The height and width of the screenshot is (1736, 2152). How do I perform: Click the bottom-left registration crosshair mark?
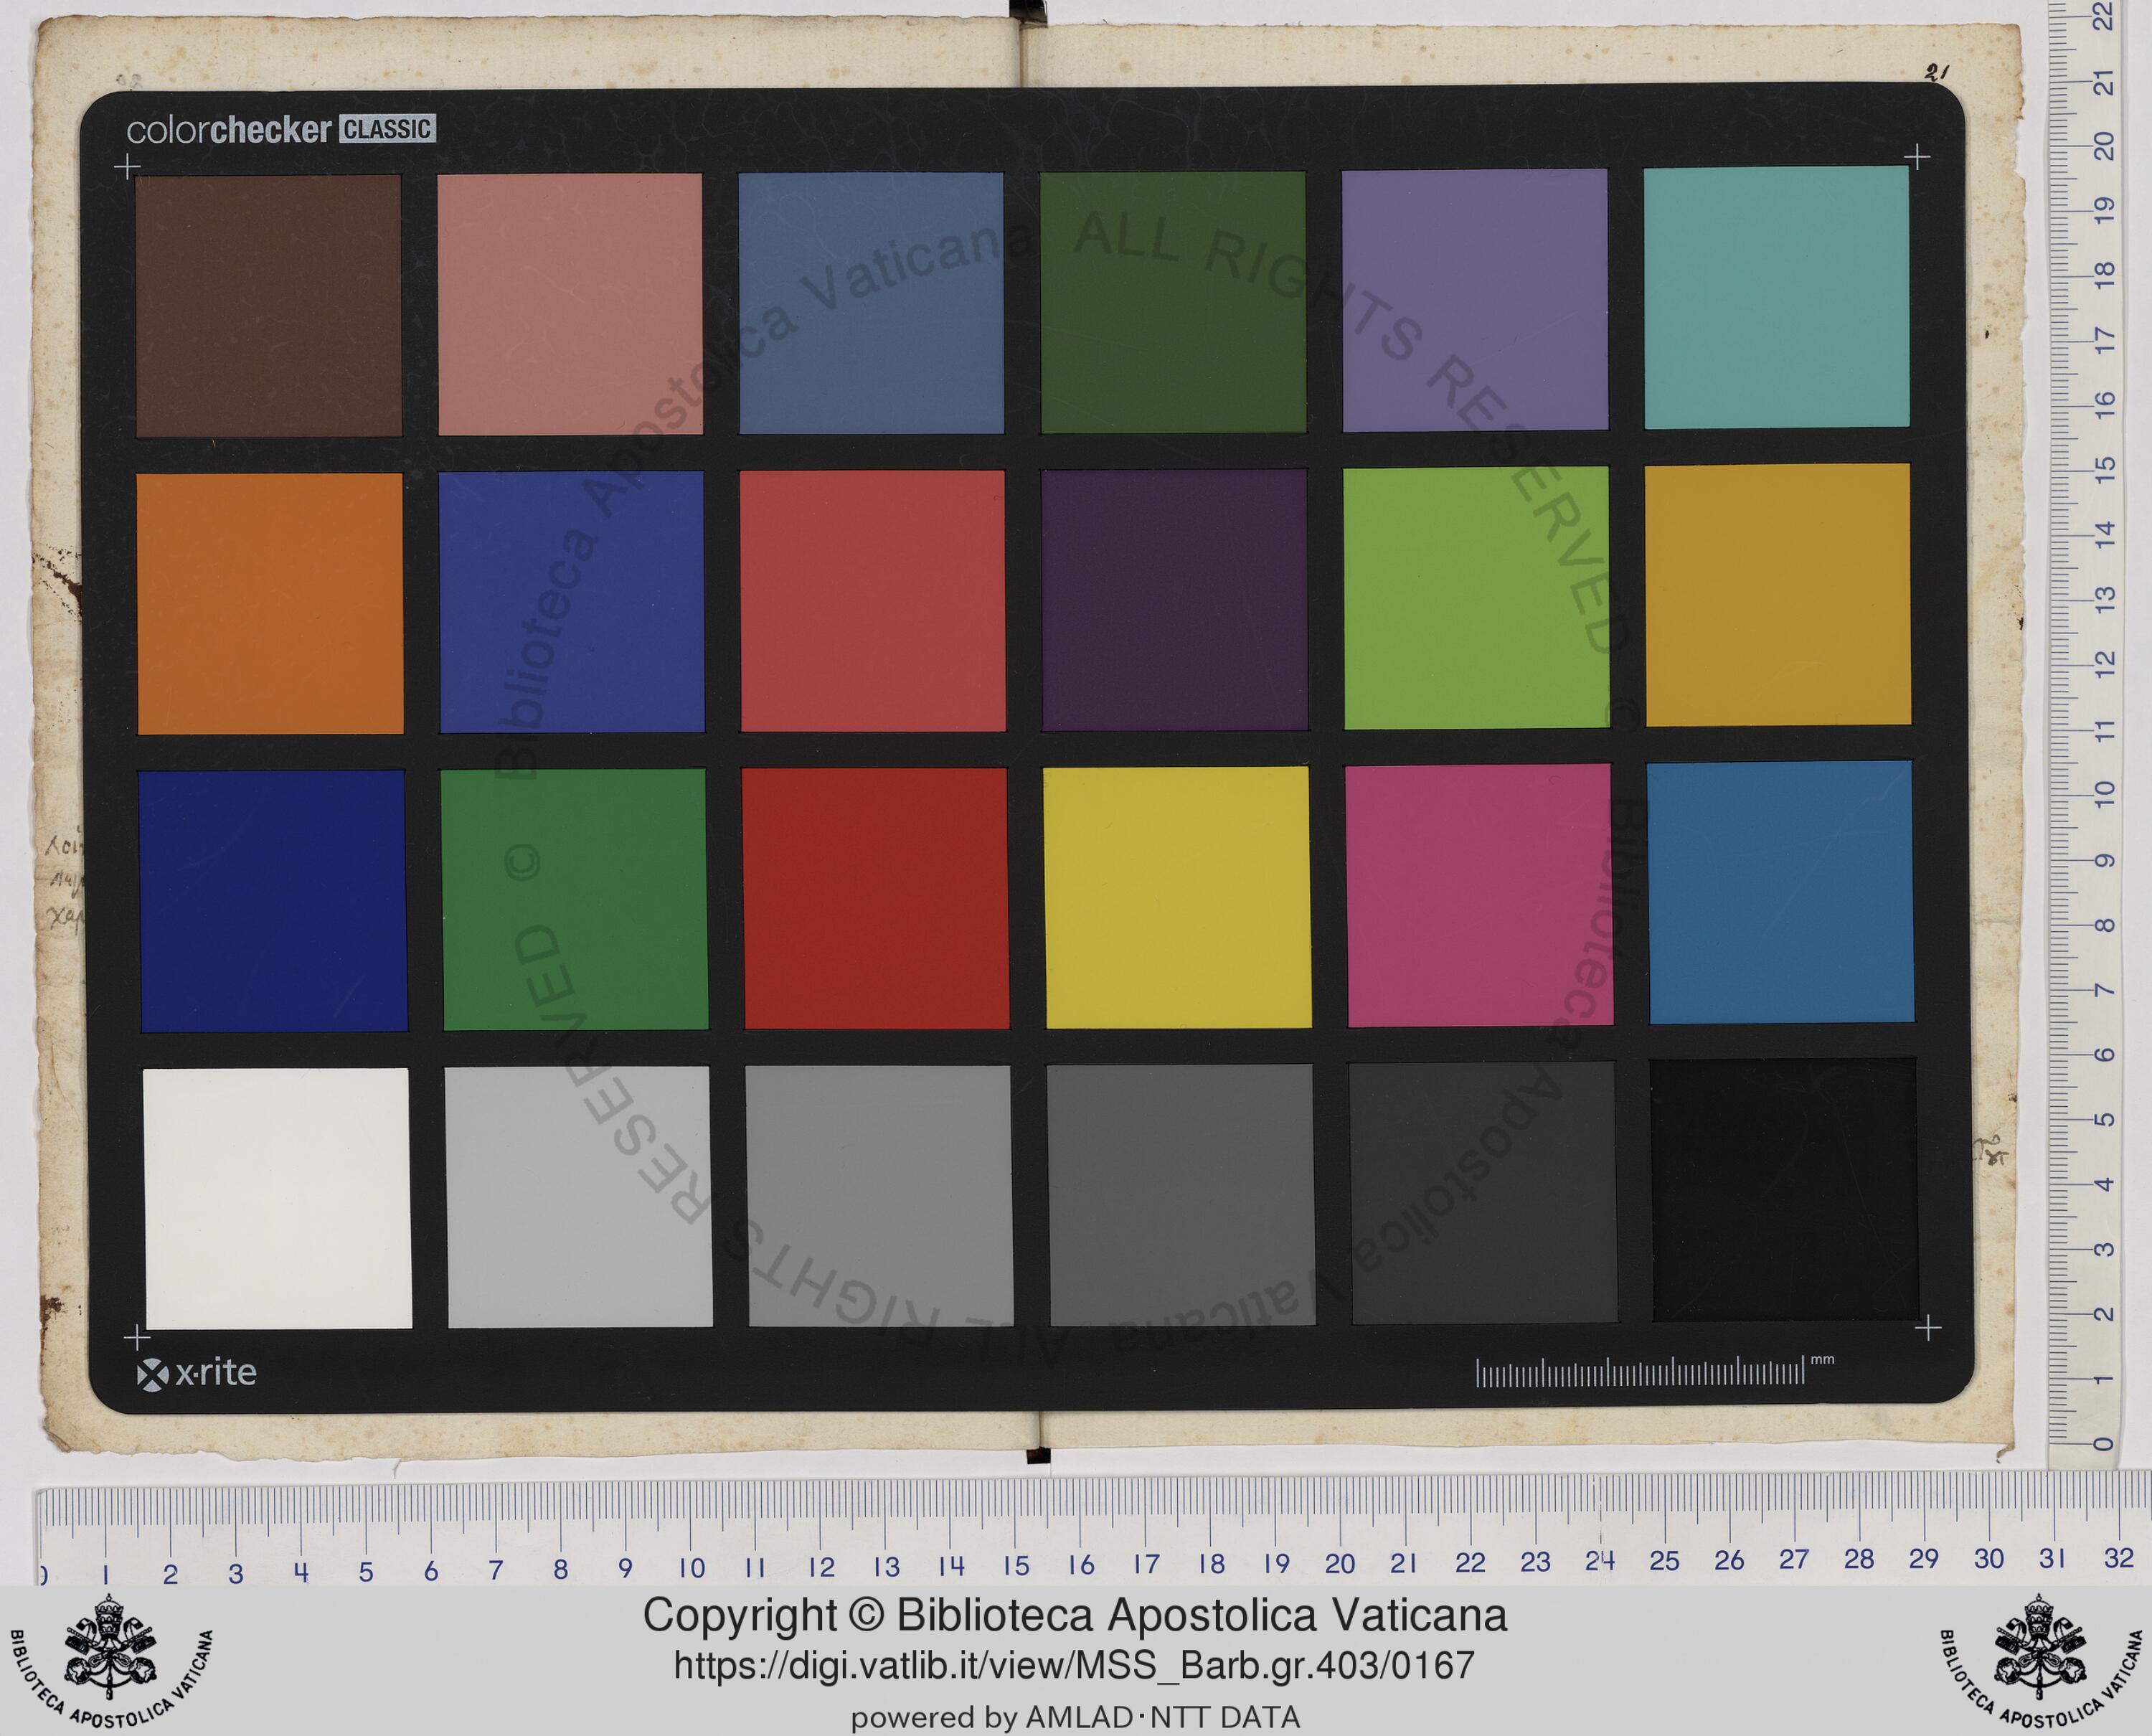pyautogui.click(x=137, y=1337)
